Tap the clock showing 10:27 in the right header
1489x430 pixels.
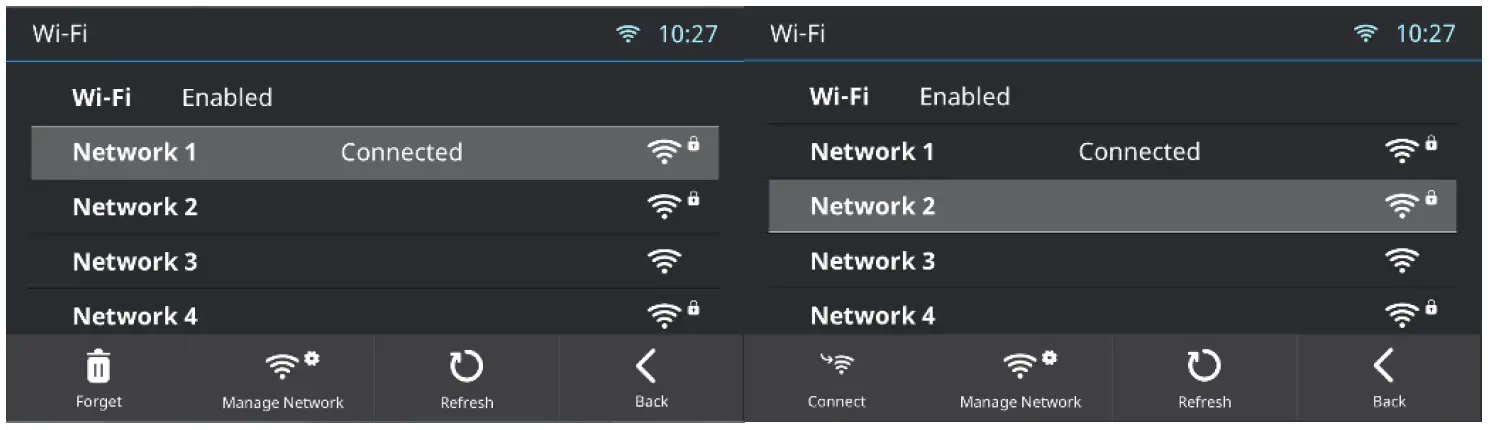pos(1426,33)
